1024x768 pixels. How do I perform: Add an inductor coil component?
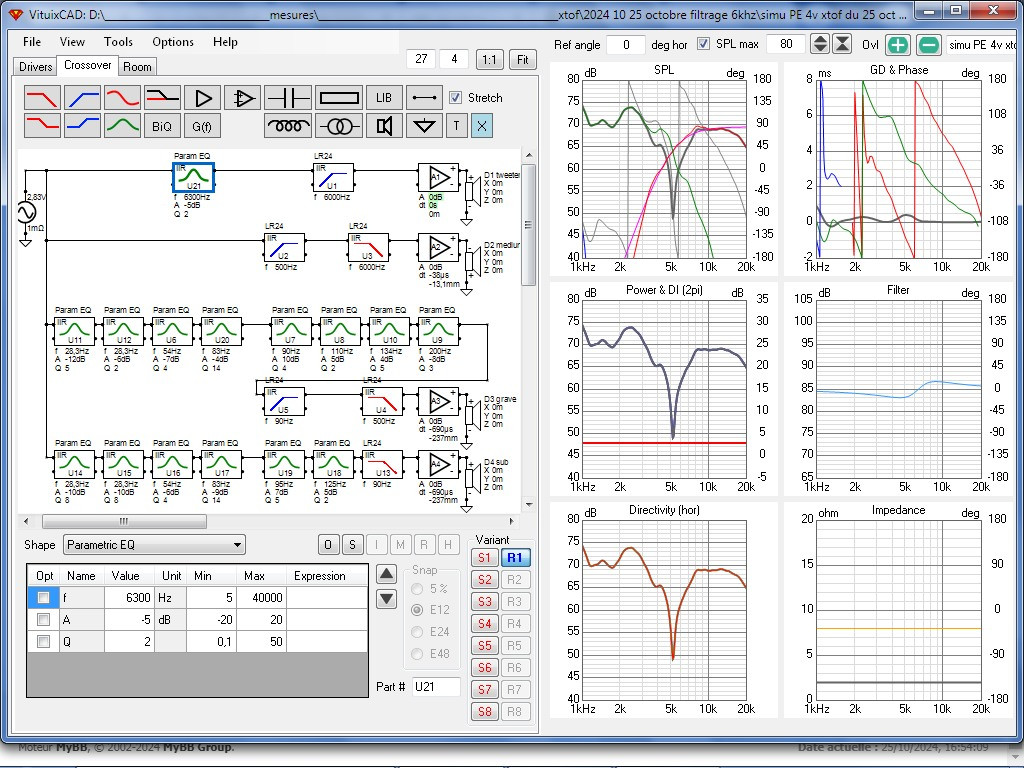pos(287,126)
